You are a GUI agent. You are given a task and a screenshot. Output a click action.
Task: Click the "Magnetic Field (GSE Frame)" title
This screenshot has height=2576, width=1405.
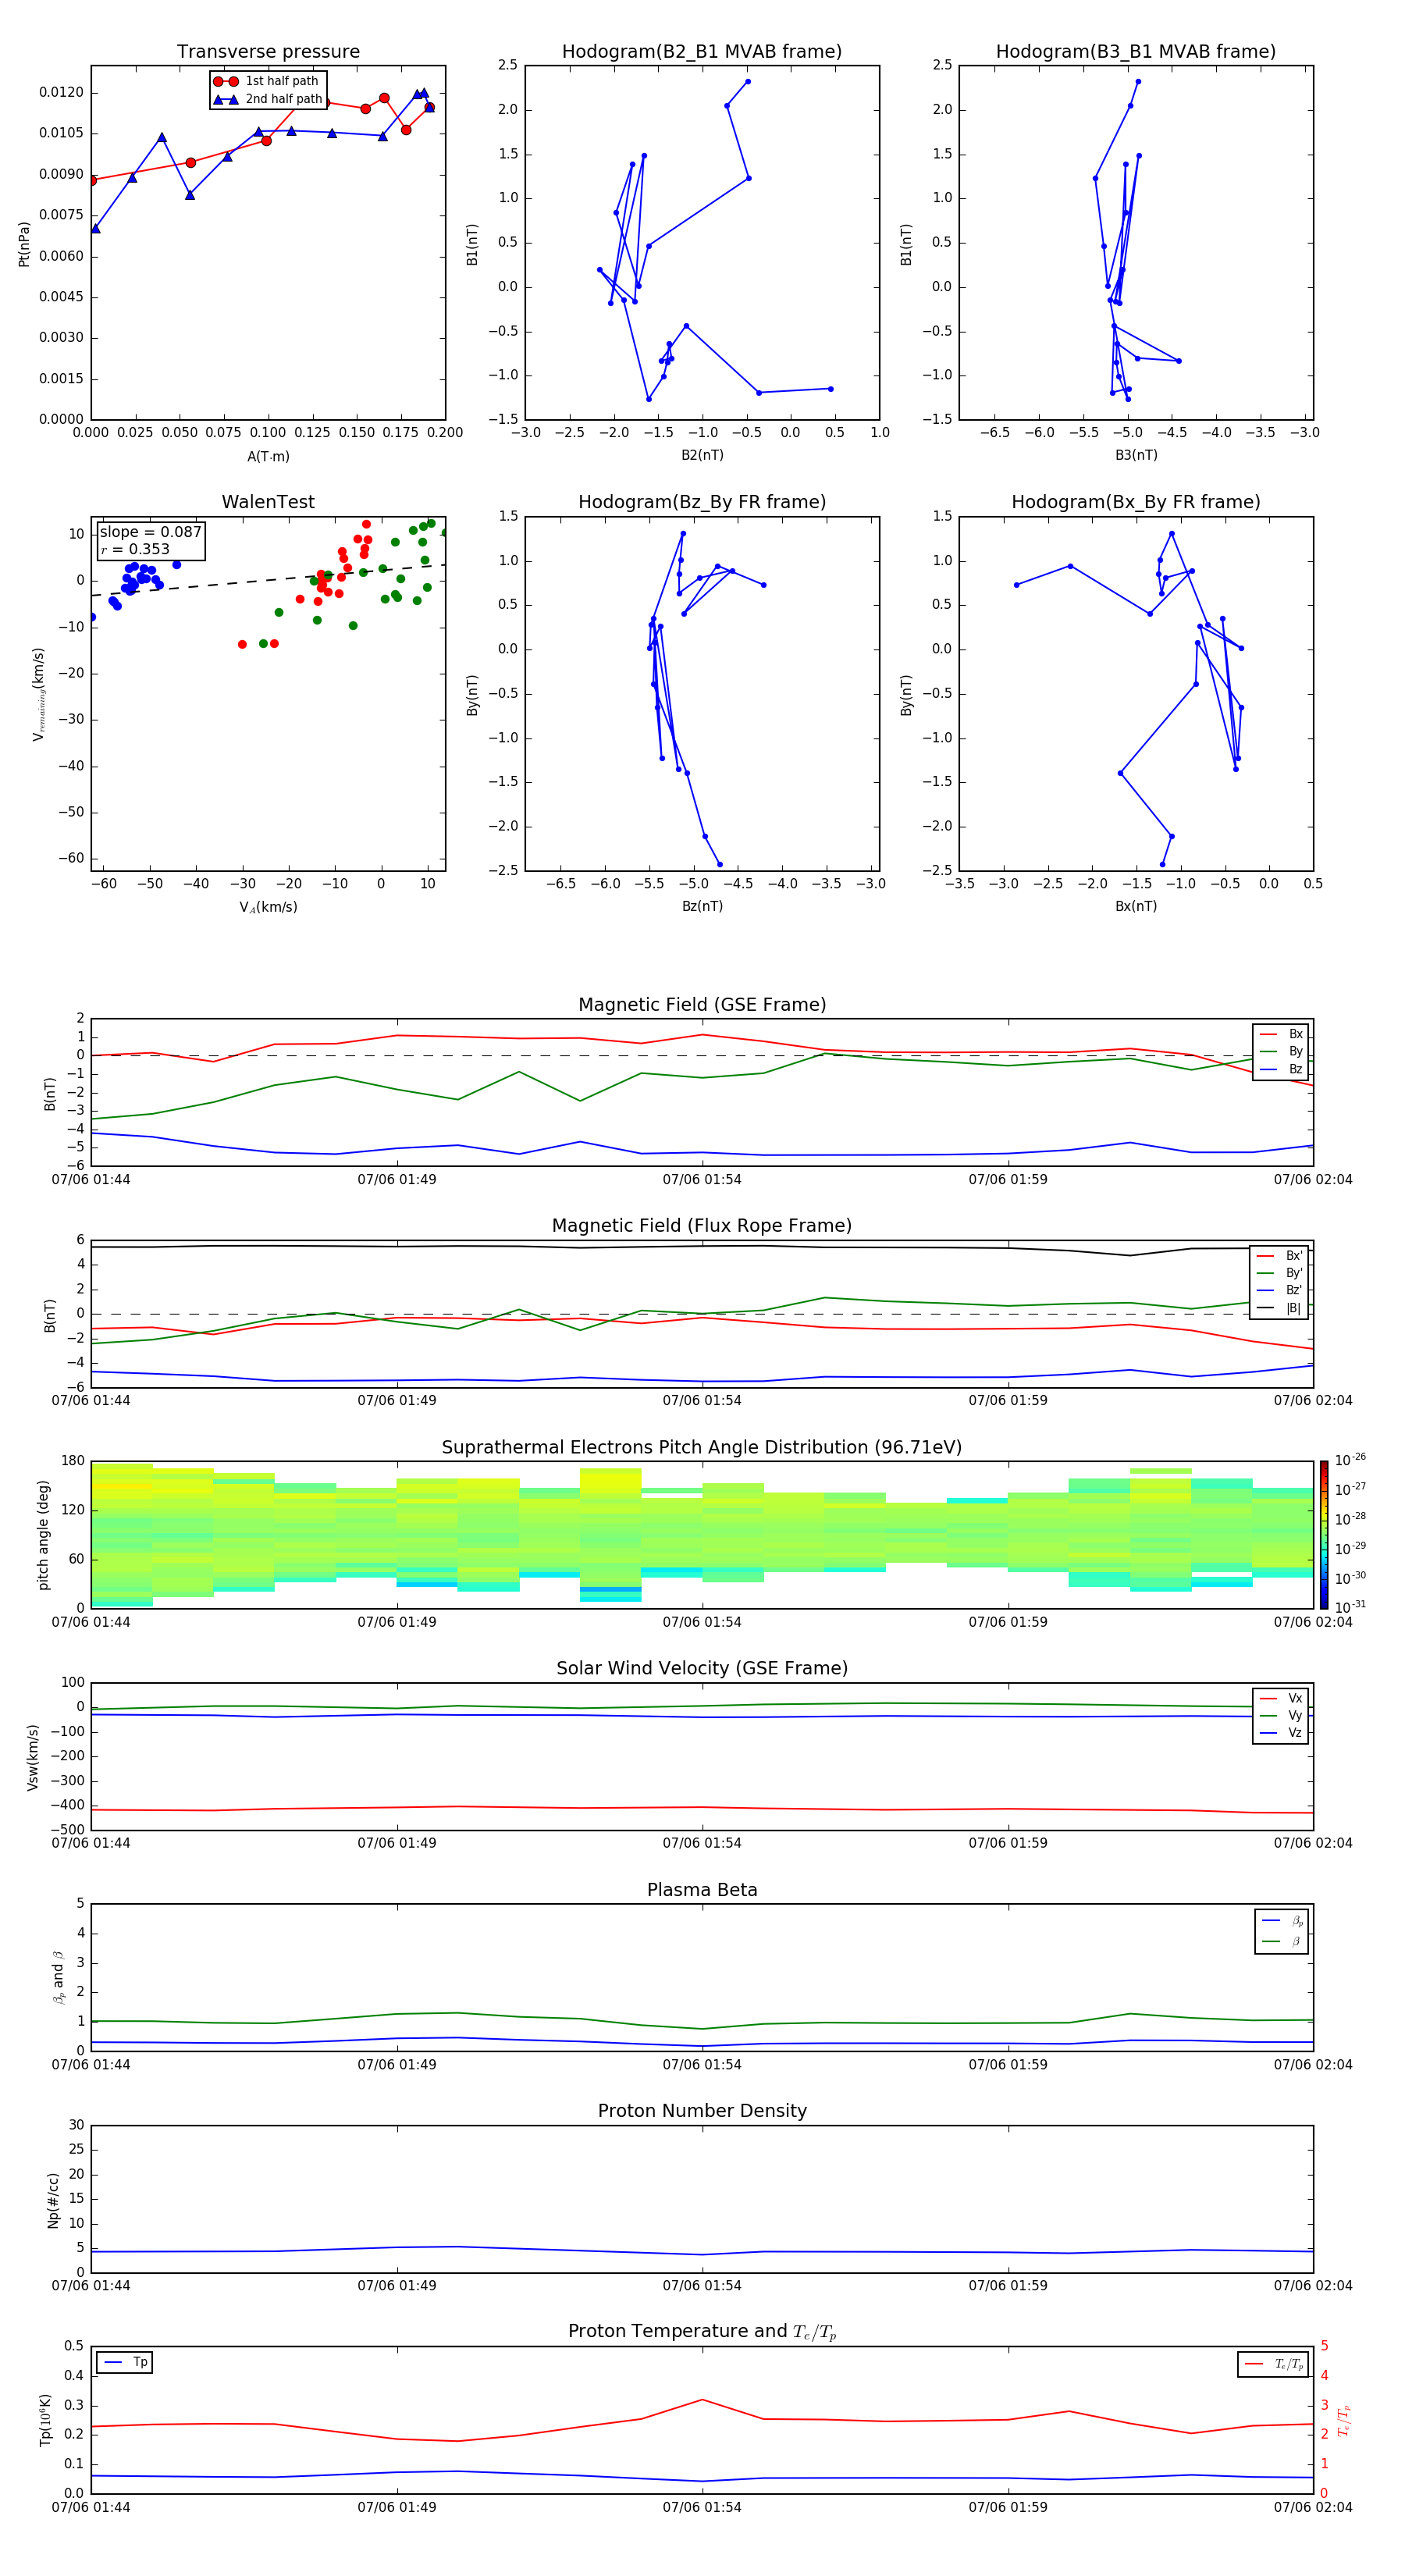(702, 1005)
